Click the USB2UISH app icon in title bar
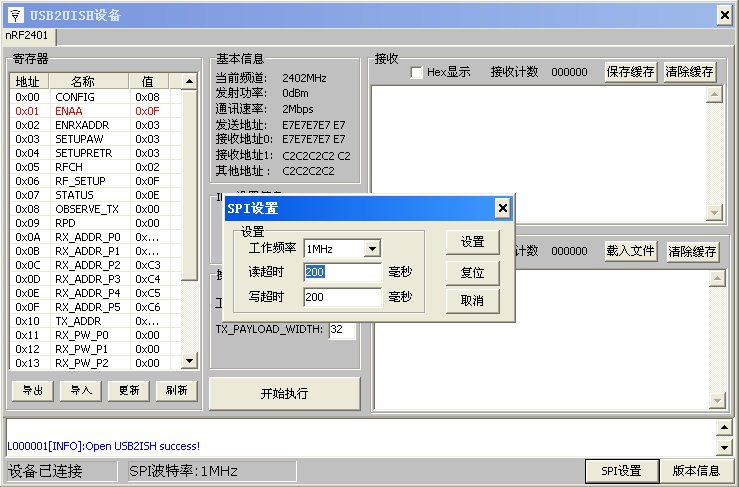 coord(15,15)
